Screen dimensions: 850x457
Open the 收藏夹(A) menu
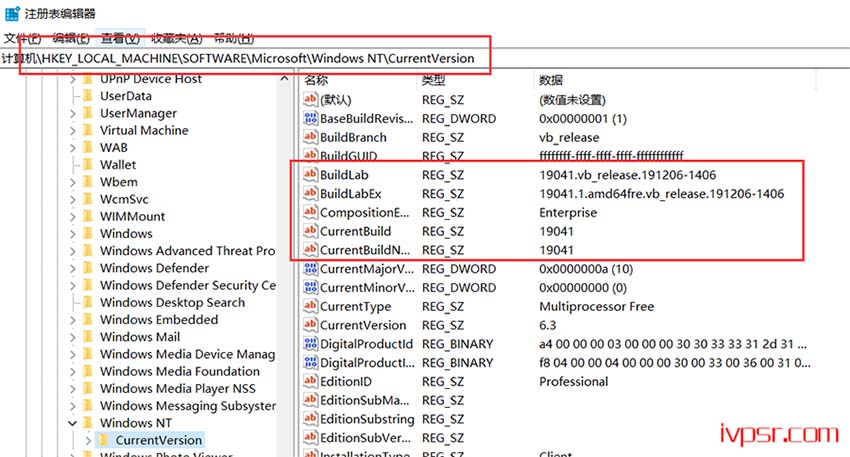pyautogui.click(x=177, y=38)
